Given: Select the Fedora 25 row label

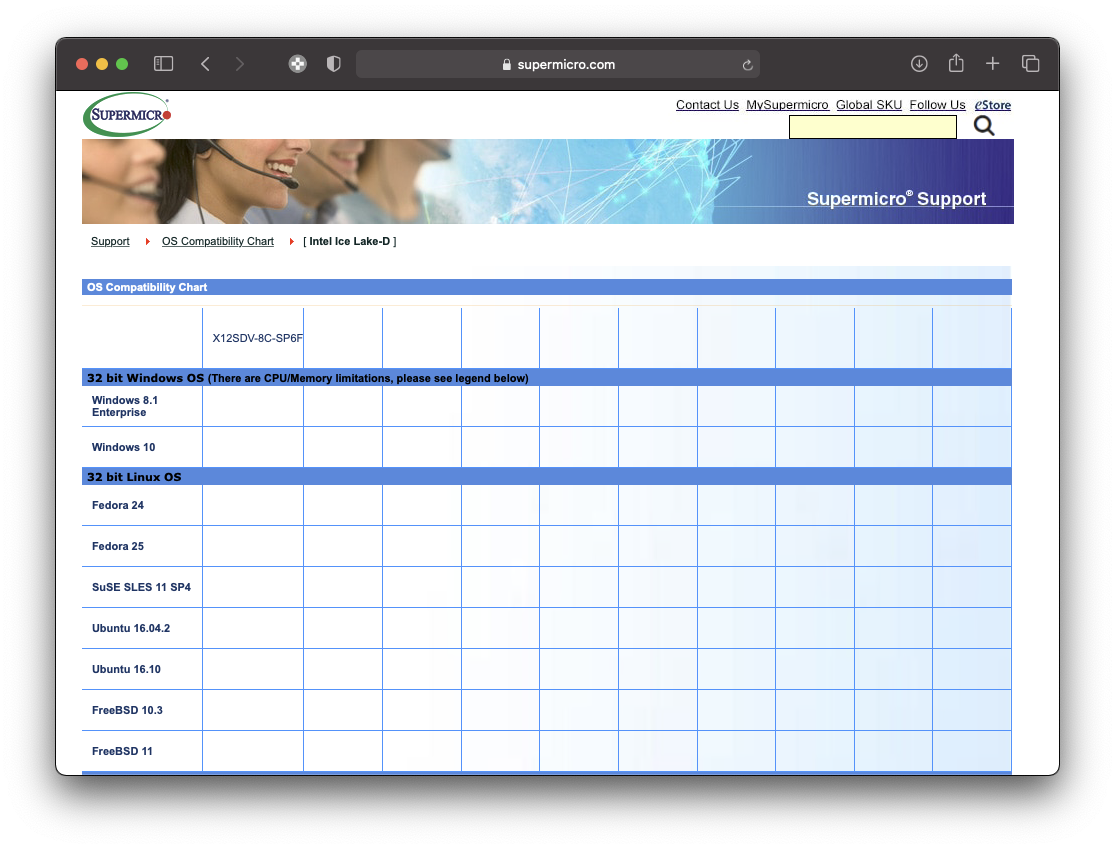Looking at the screenshot, I should [117, 547].
